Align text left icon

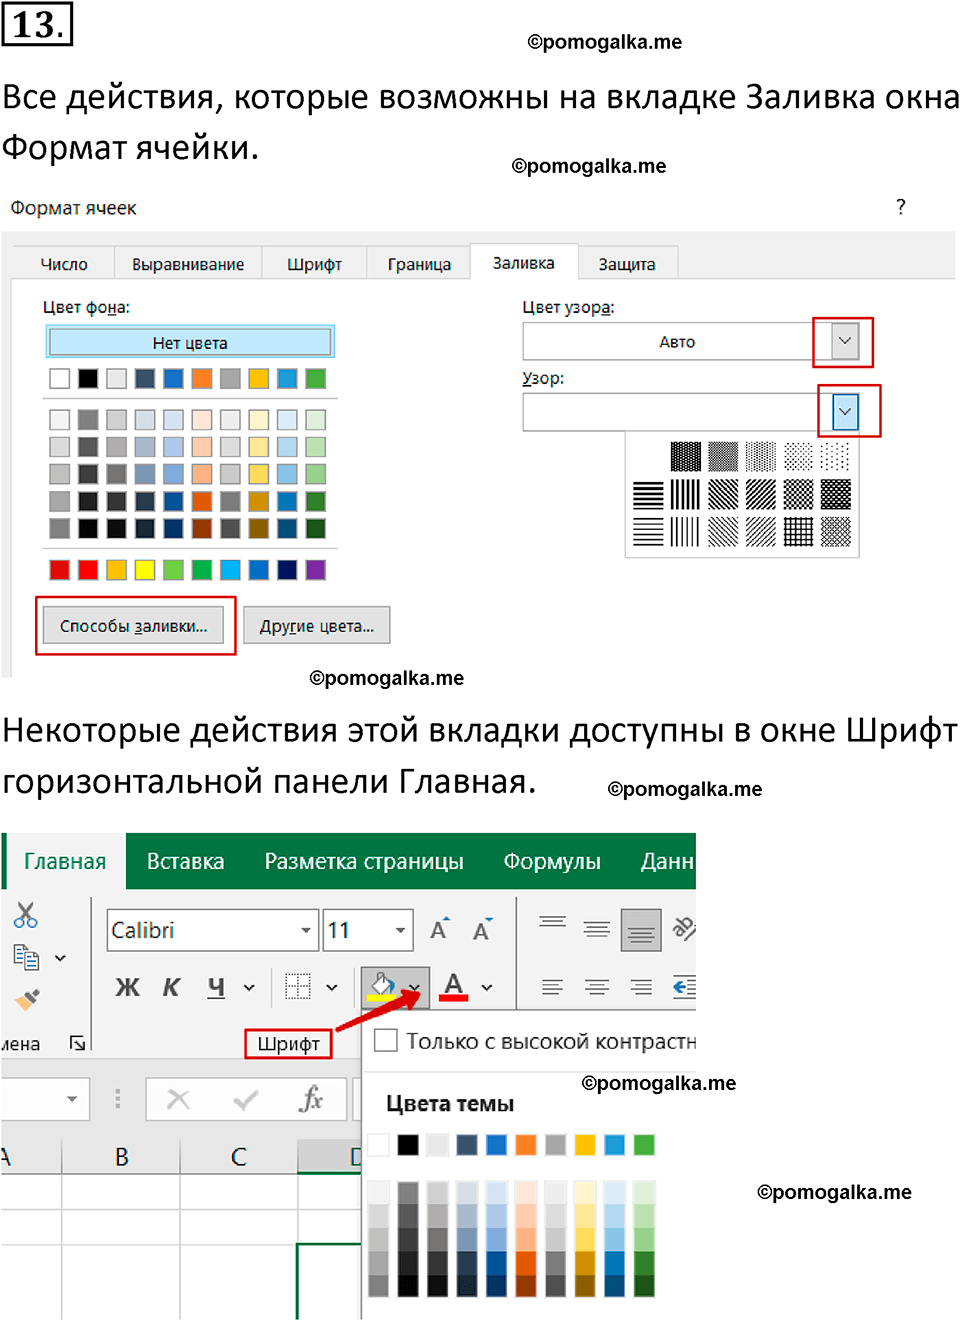coord(552,987)
